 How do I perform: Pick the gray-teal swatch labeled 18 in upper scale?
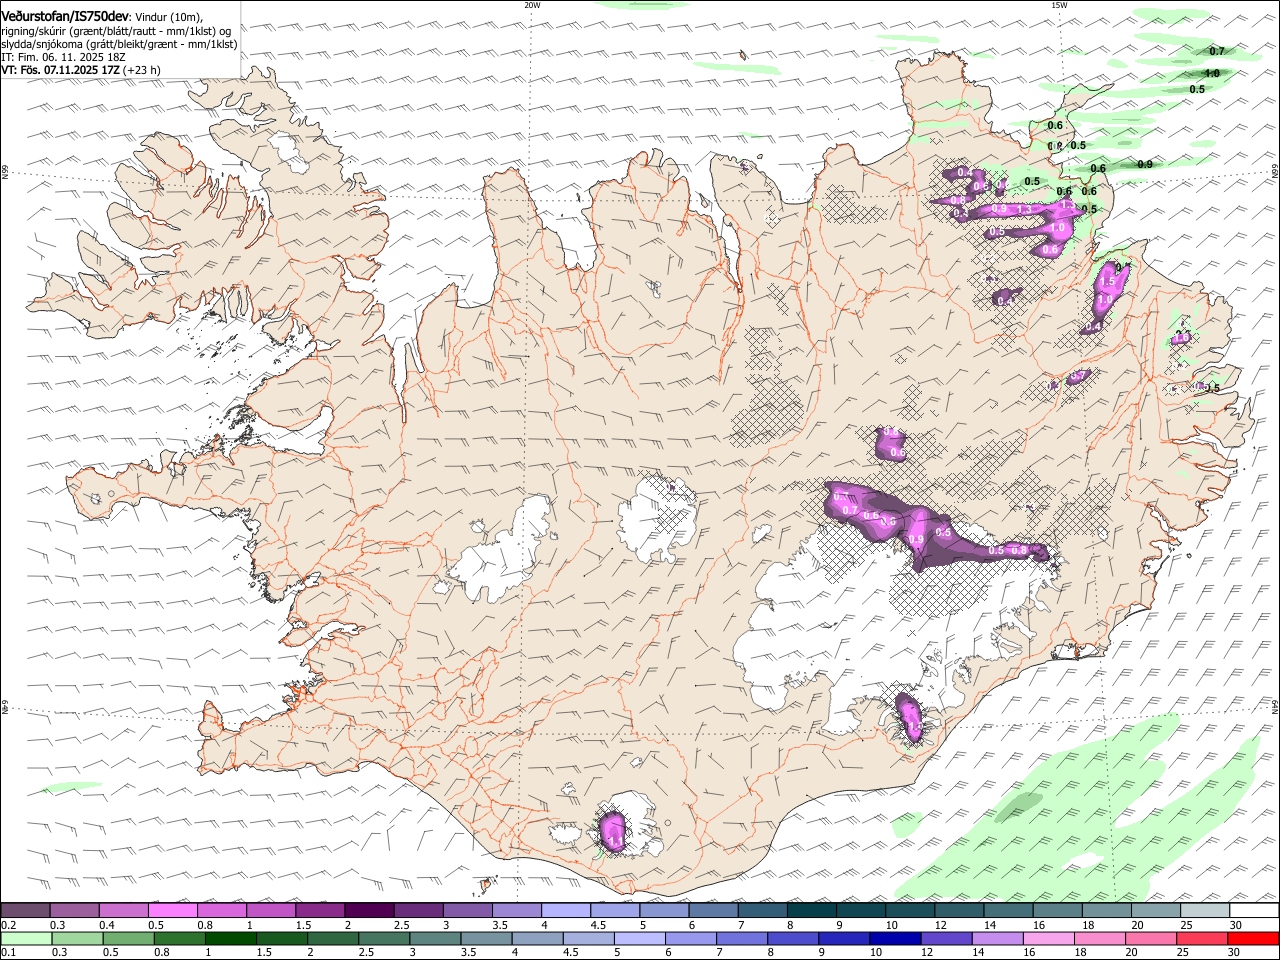1107,911
